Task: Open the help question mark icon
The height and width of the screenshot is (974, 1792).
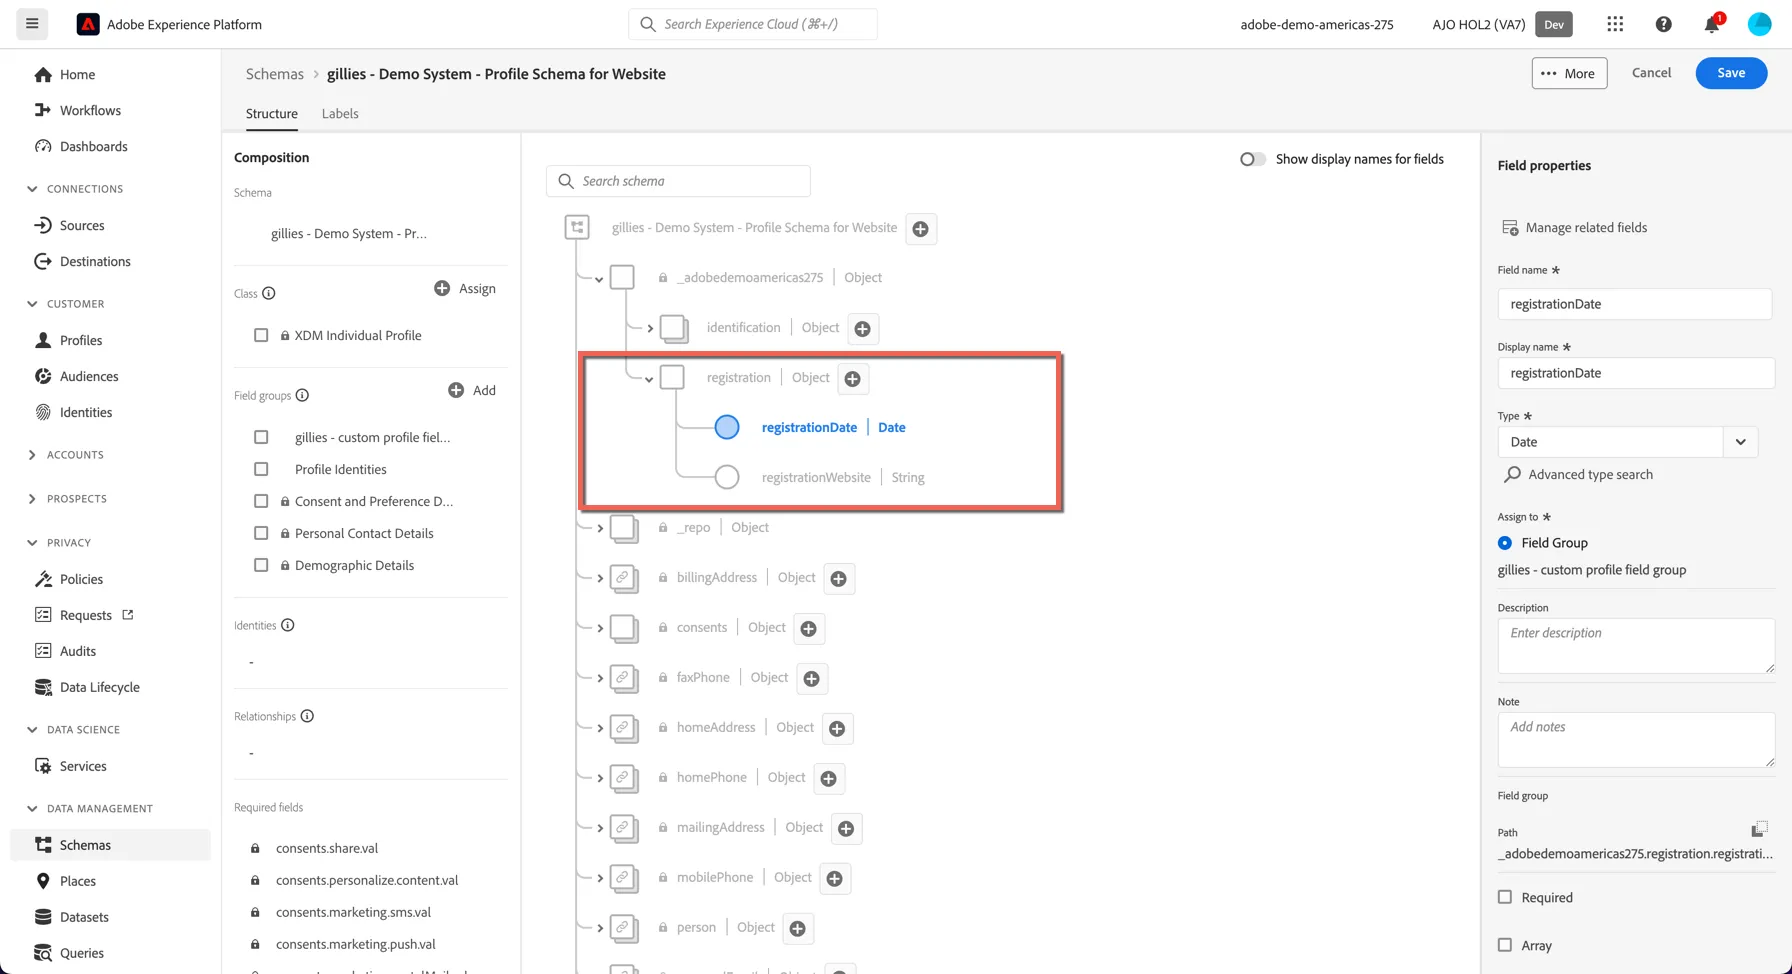Action: tap(1663, 24)
